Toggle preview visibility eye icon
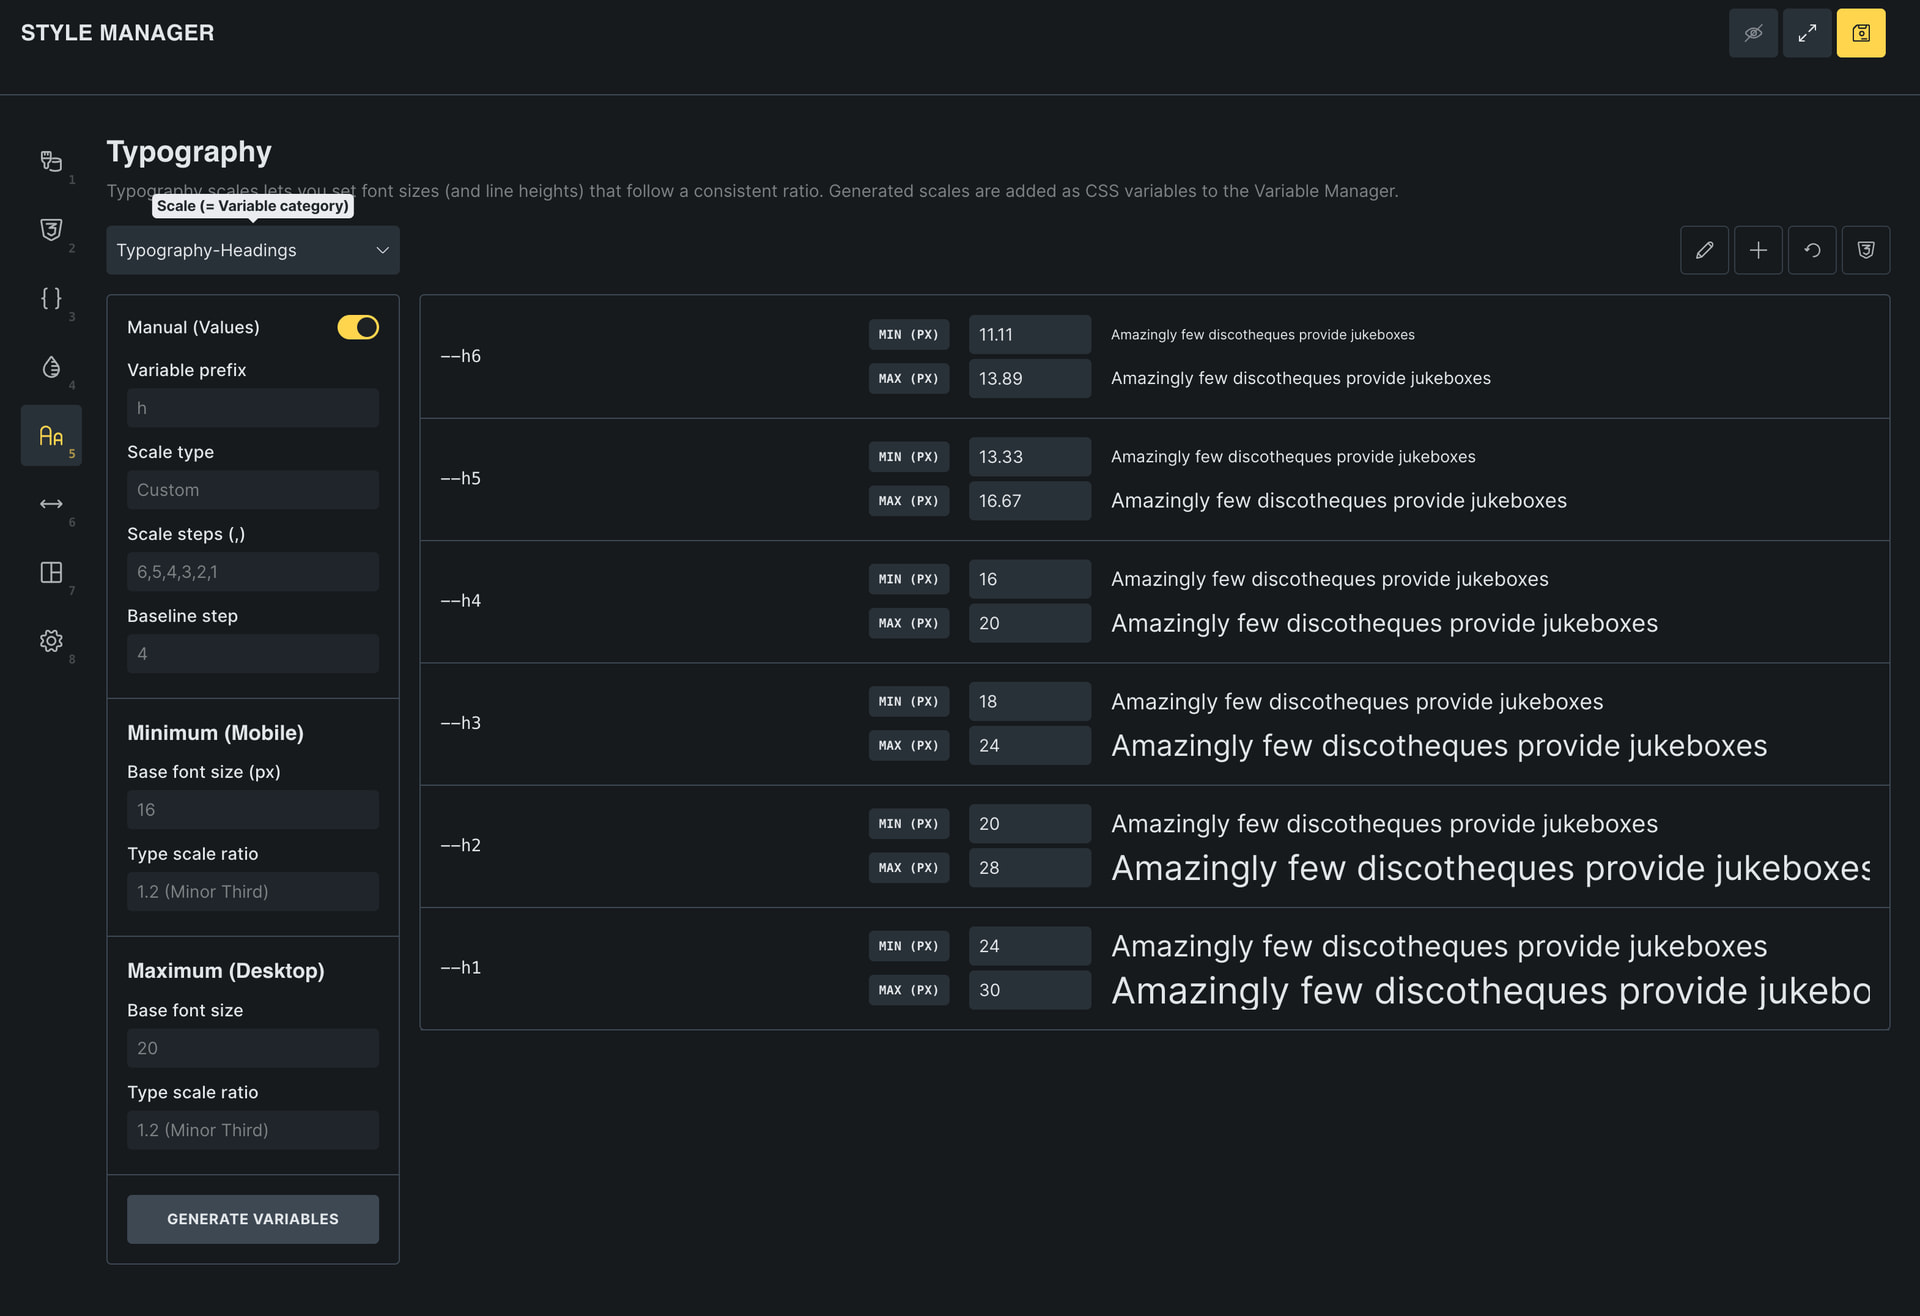 [1753, 33]
